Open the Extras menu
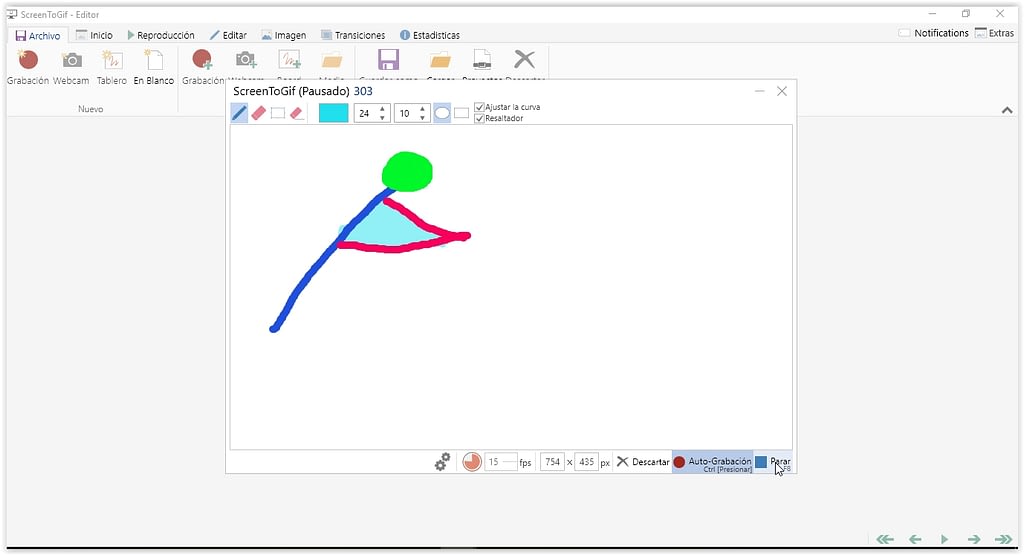 coord(994,33)
